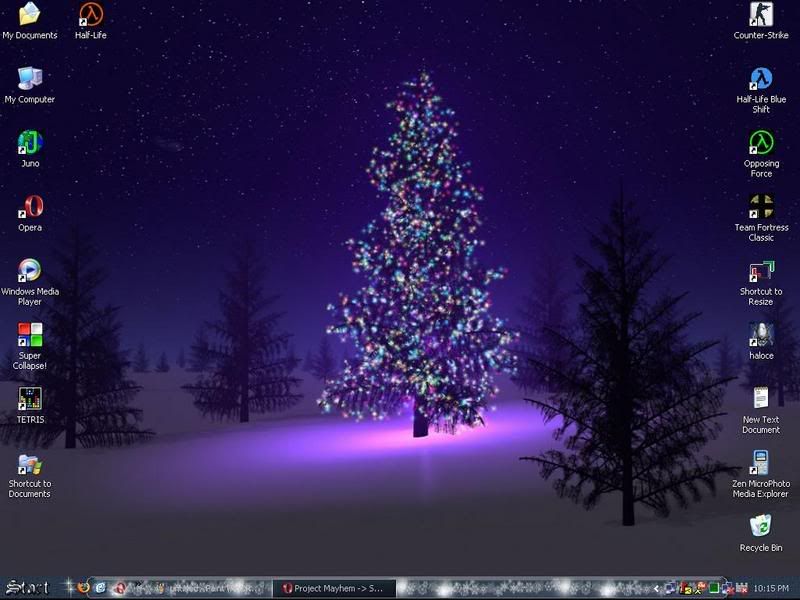Click the Super Collapse! game icon
Viewport: 800px width, 600px height.
pyautogui.click(x=30, y=335)
